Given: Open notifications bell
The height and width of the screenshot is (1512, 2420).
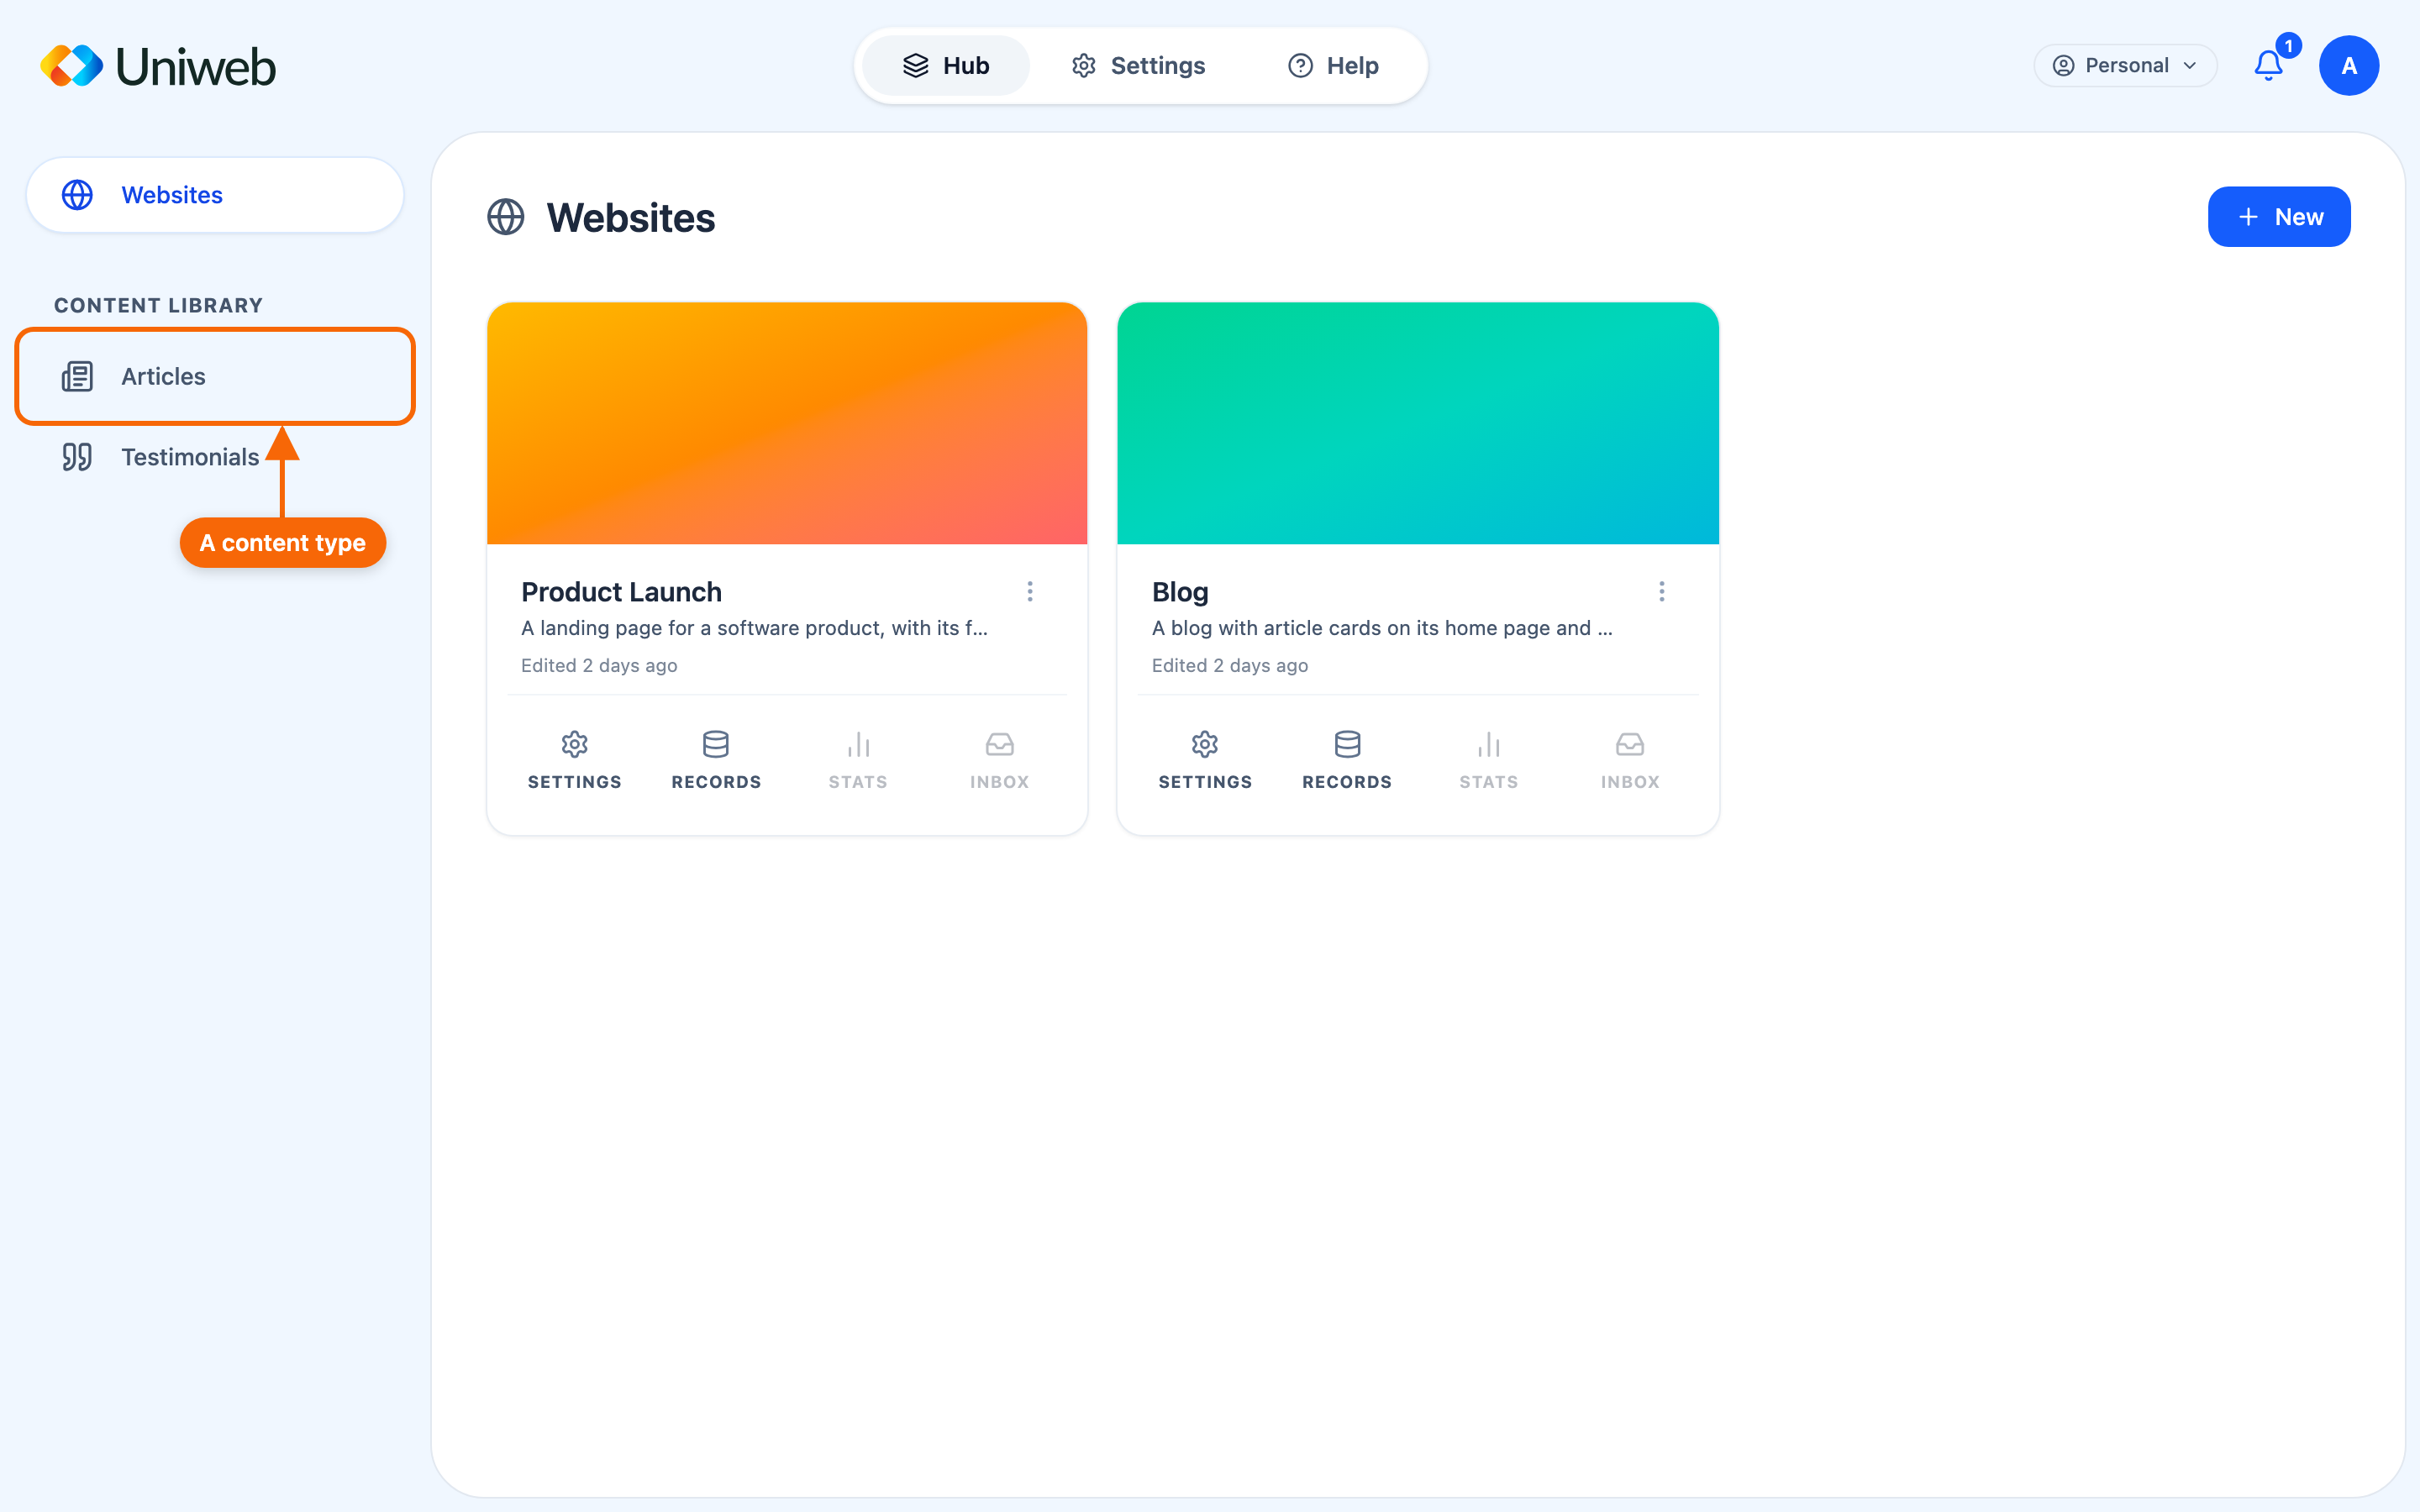Looking at the screenshot, I should tap(2268, 66).
